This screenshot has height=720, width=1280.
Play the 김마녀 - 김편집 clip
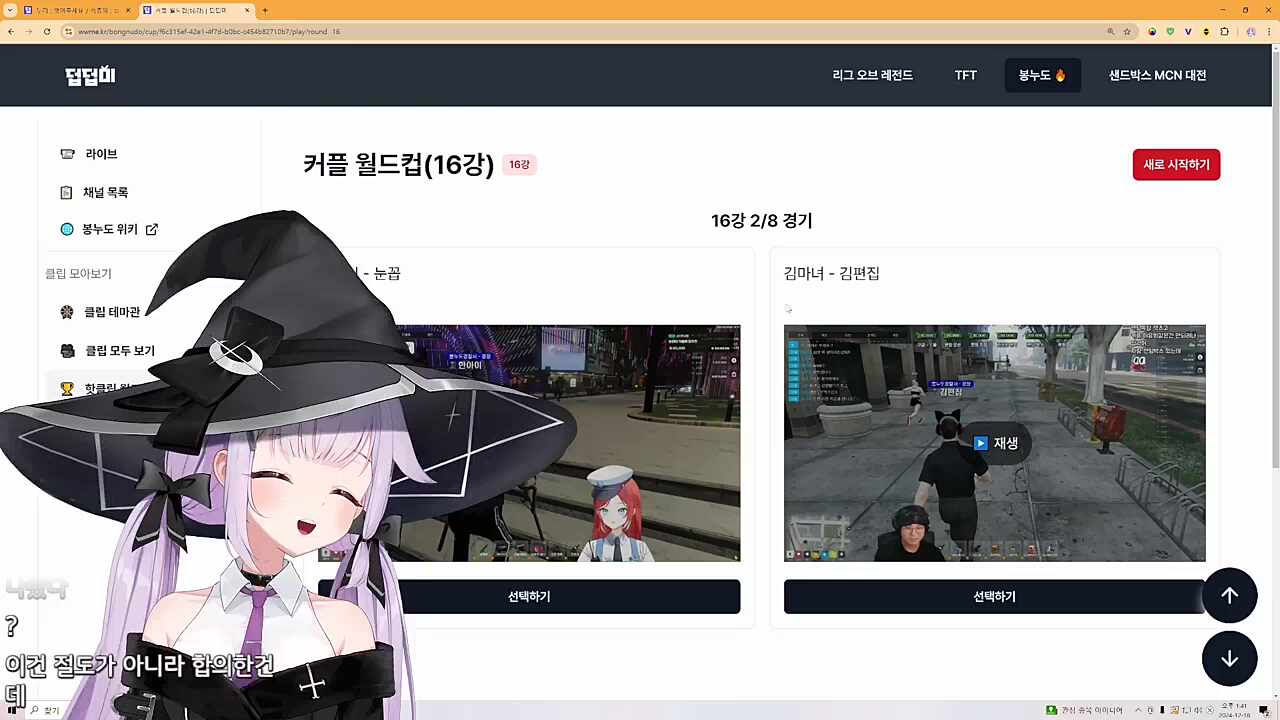(995, 443)
